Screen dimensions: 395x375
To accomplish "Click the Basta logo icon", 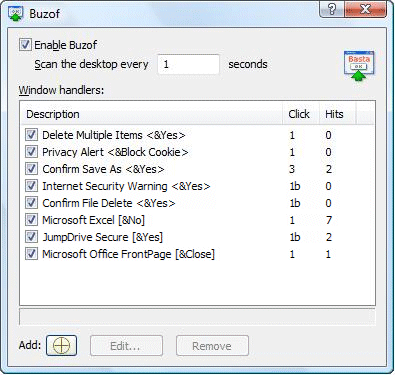I will coord(359,65).
